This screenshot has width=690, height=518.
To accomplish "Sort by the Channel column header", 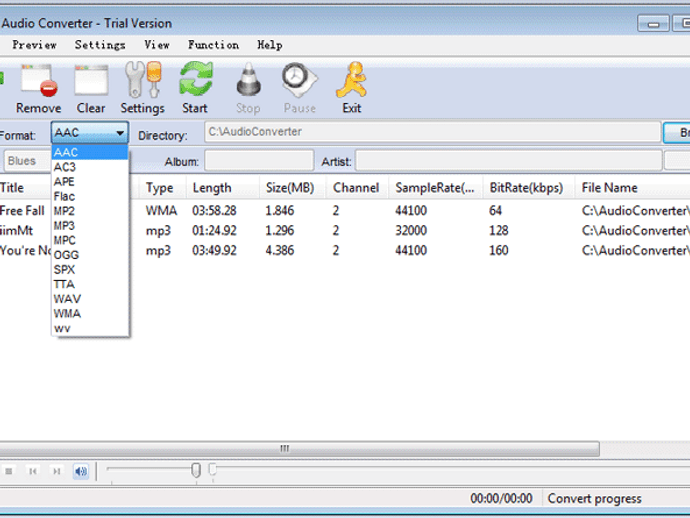I will (x=357, y=188).
